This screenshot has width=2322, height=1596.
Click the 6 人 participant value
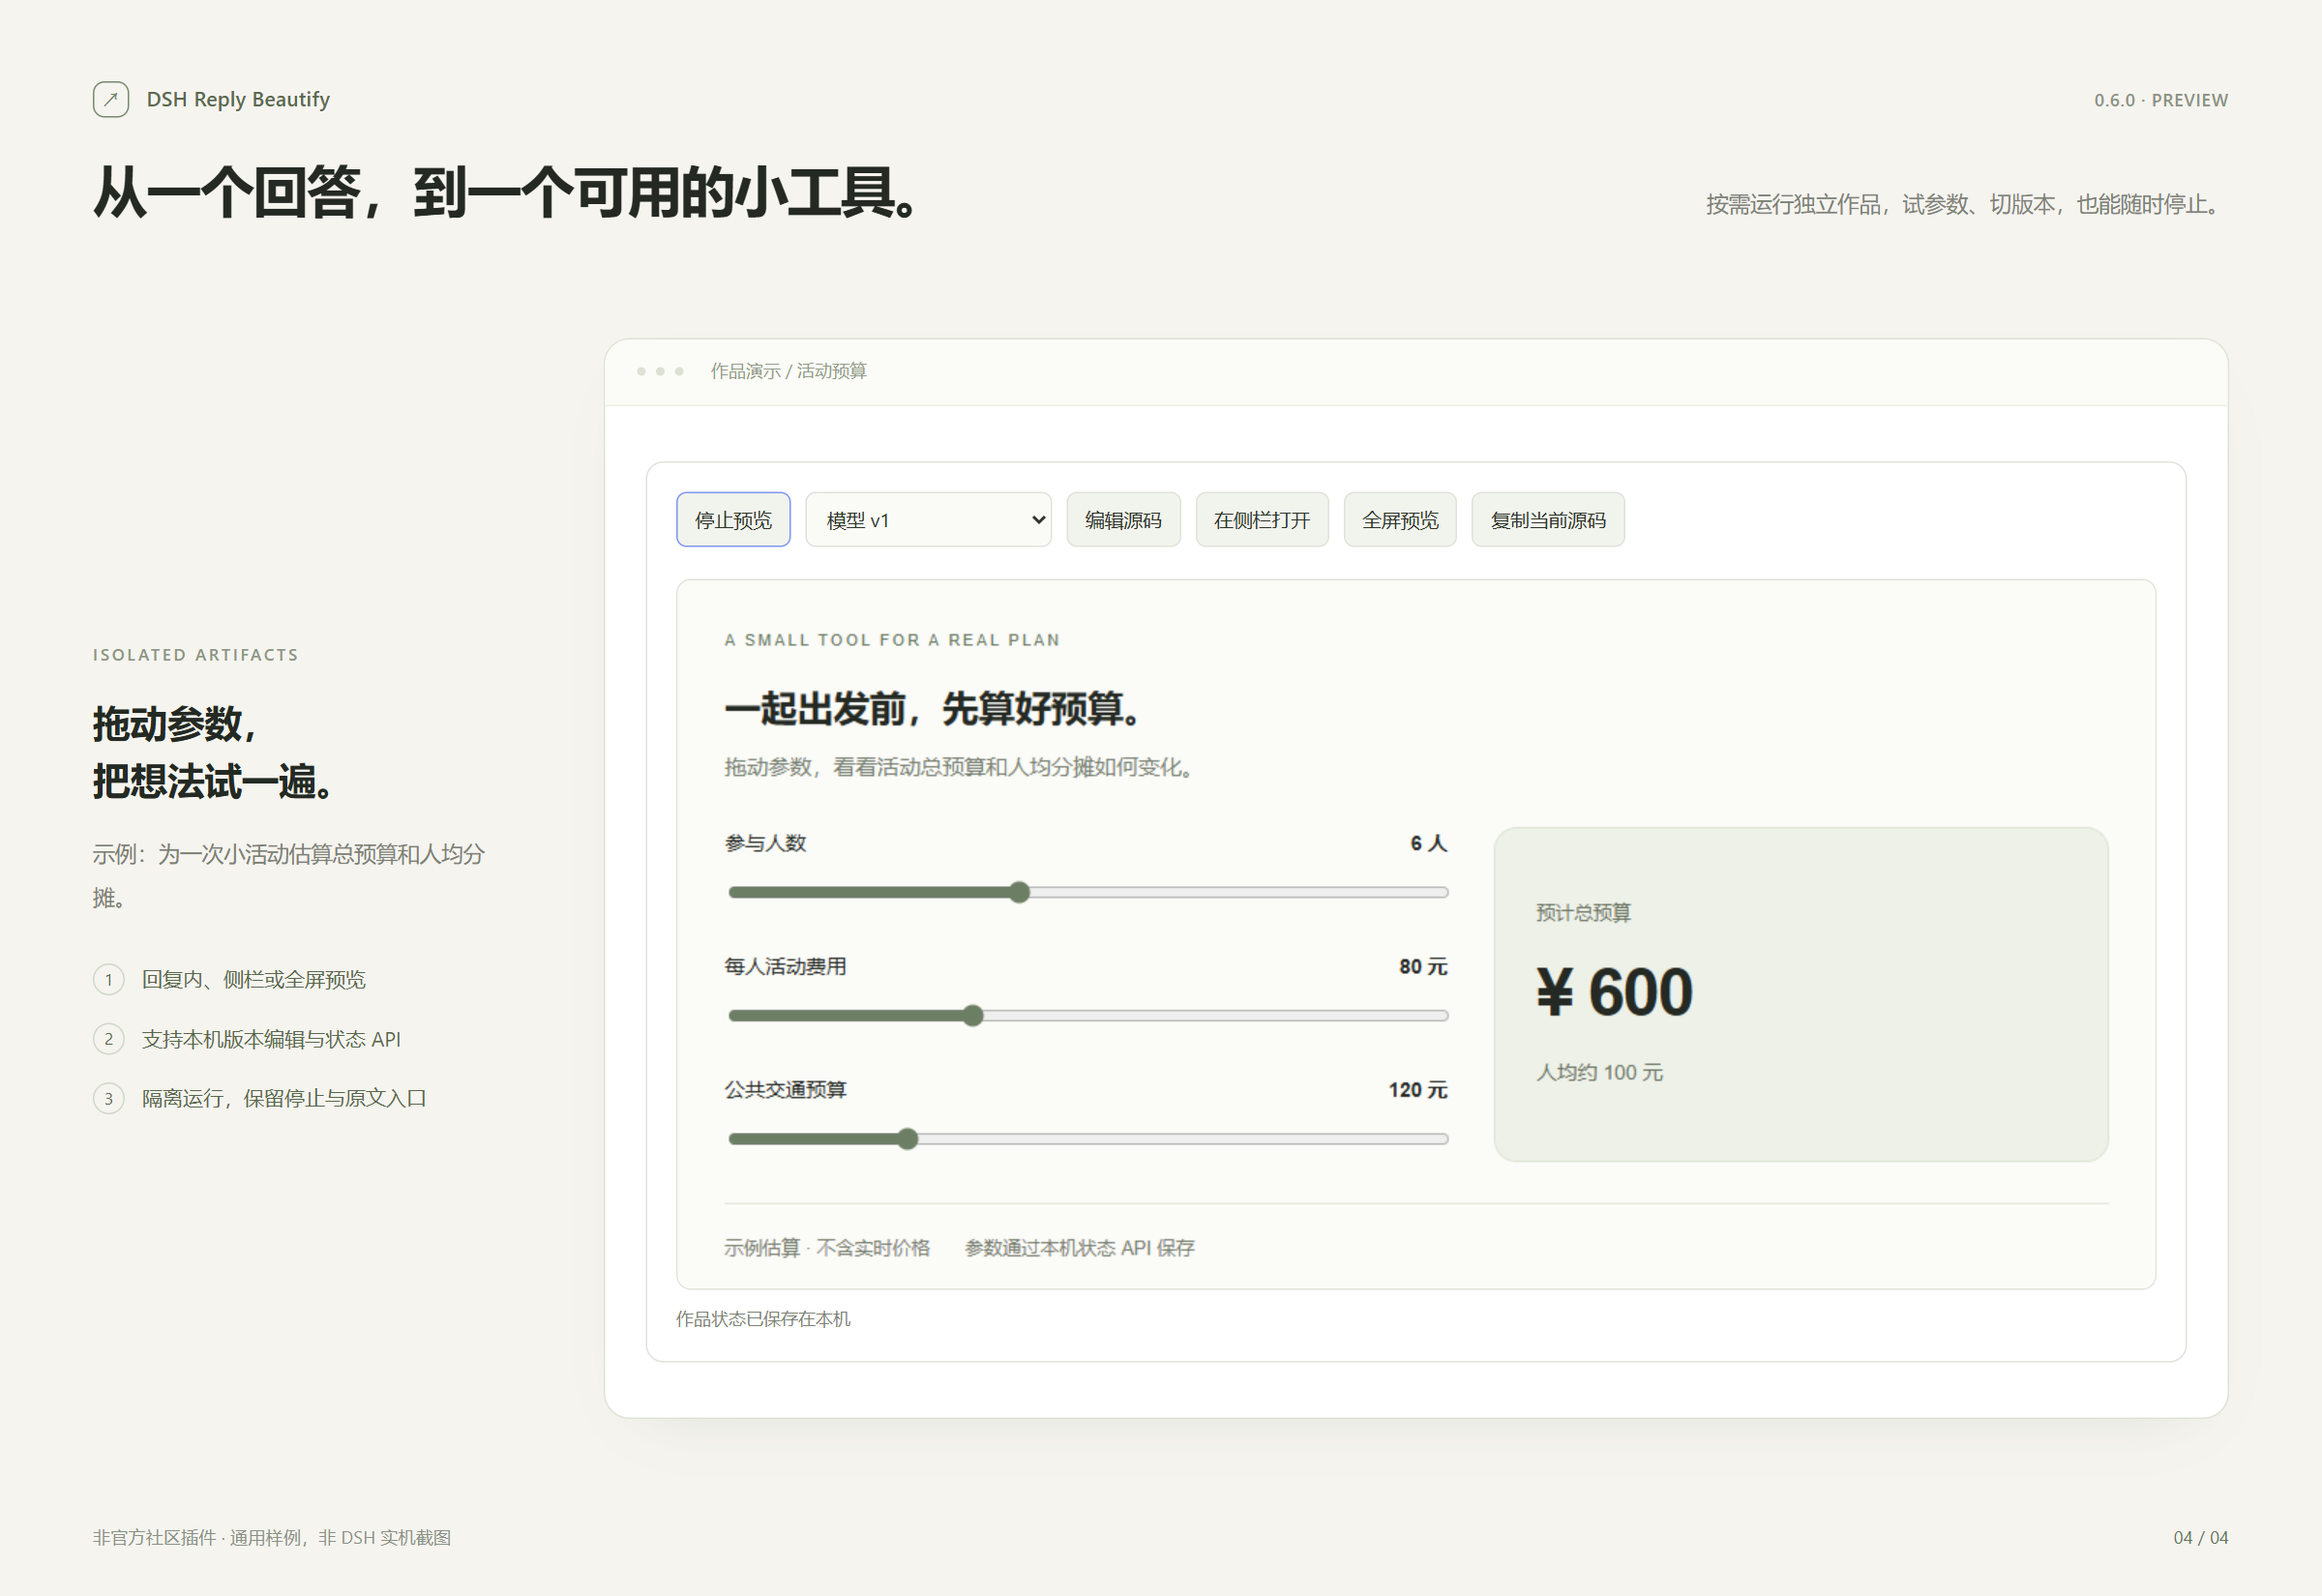coord(1428,843)
